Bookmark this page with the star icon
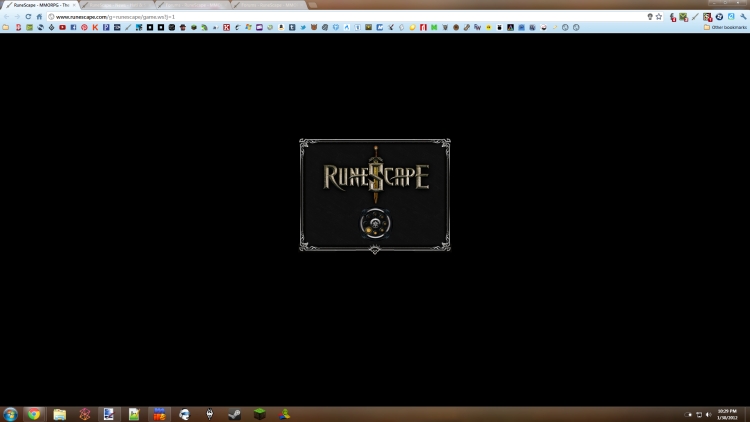Viewport: 750px width, 422px height. [x=659, y=17]
